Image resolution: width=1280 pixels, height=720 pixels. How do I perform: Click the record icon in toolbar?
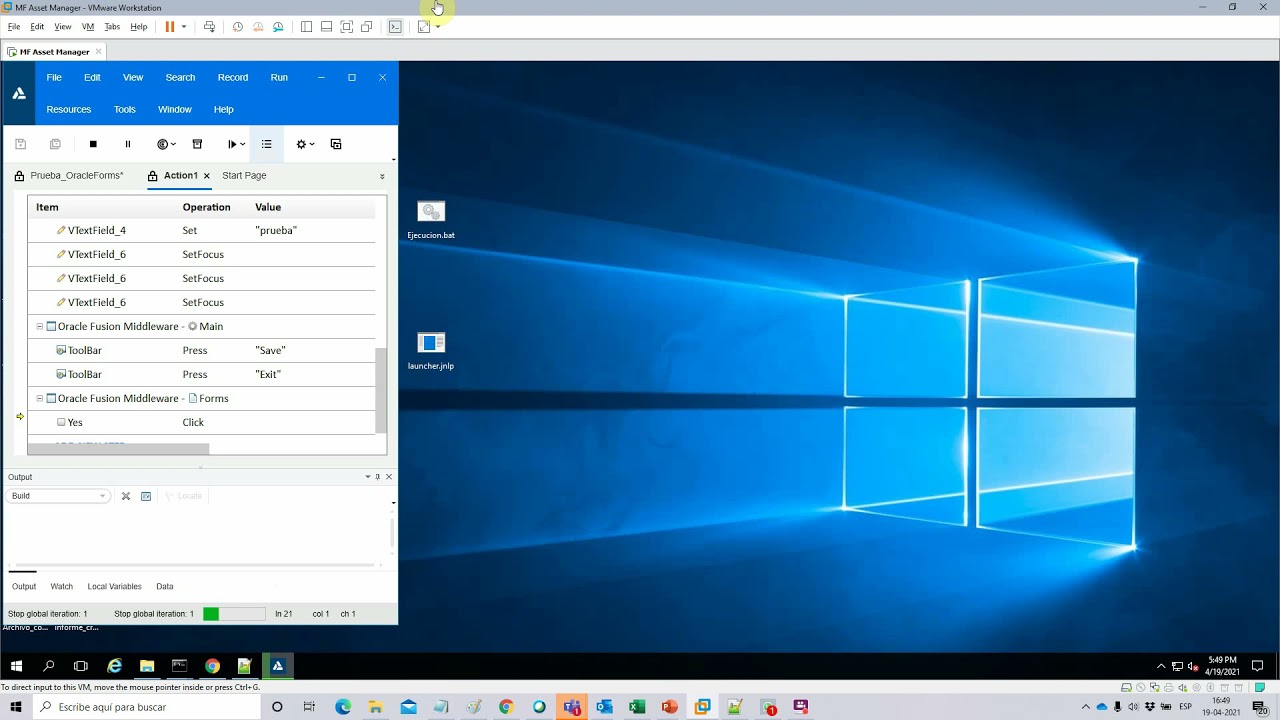click(x=162, y=144)
